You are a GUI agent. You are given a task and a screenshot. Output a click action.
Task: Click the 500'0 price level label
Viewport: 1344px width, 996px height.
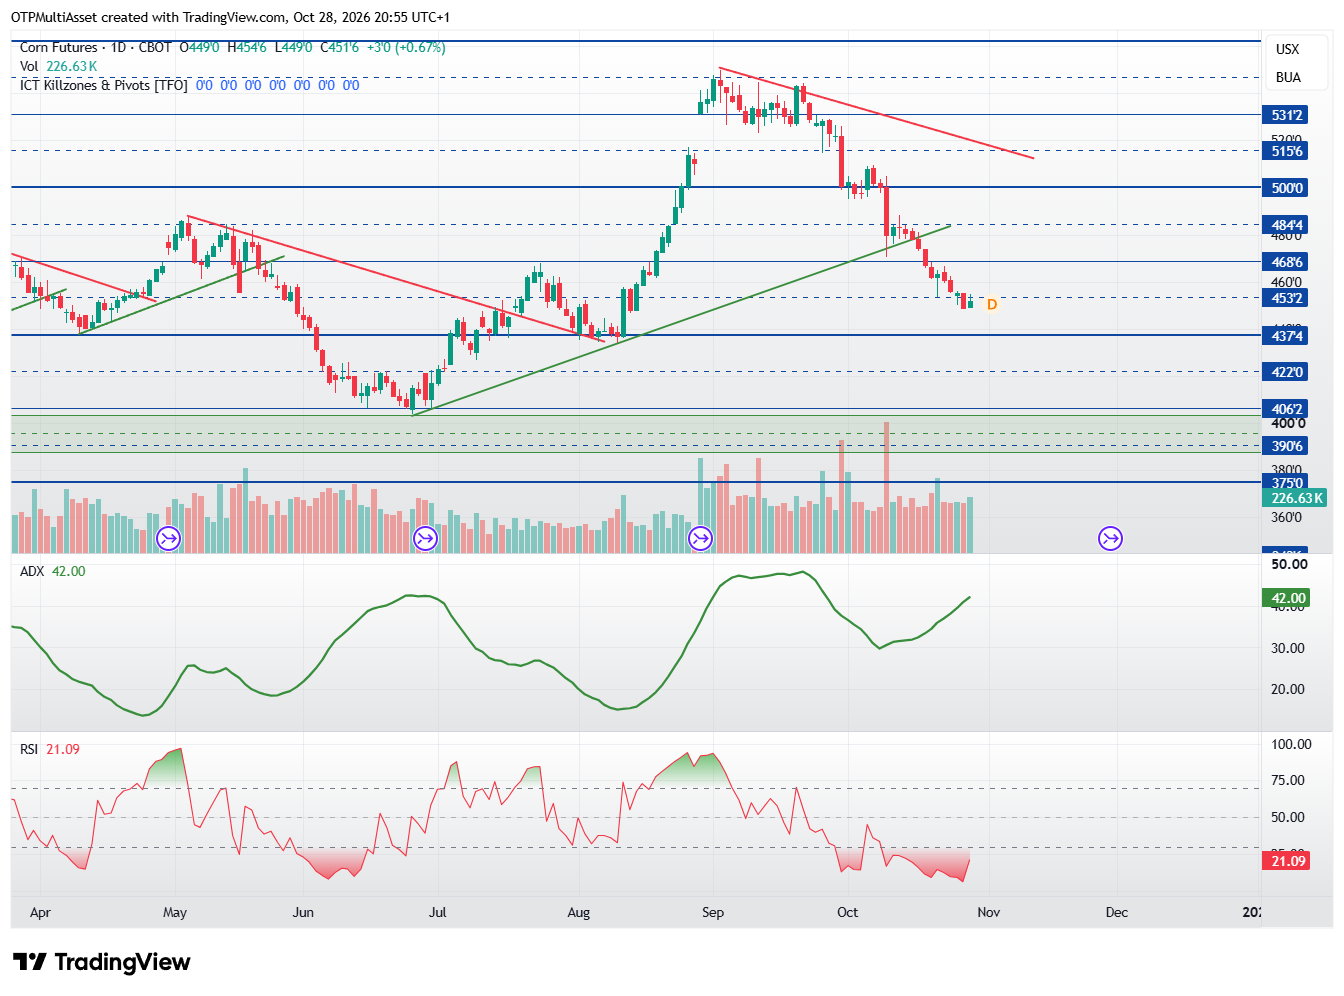click(x=1286, y=188)
